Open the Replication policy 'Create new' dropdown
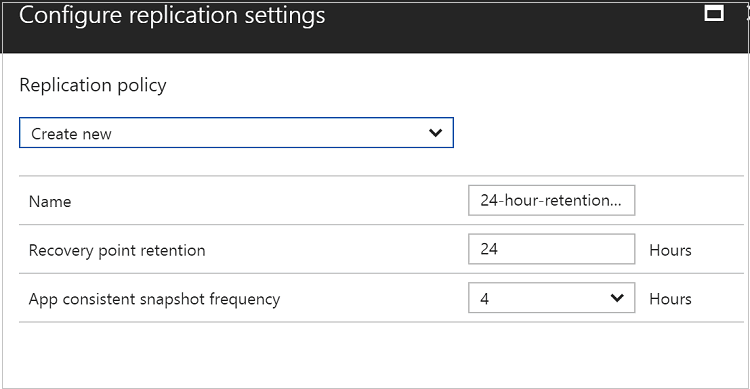 (236, 133)
